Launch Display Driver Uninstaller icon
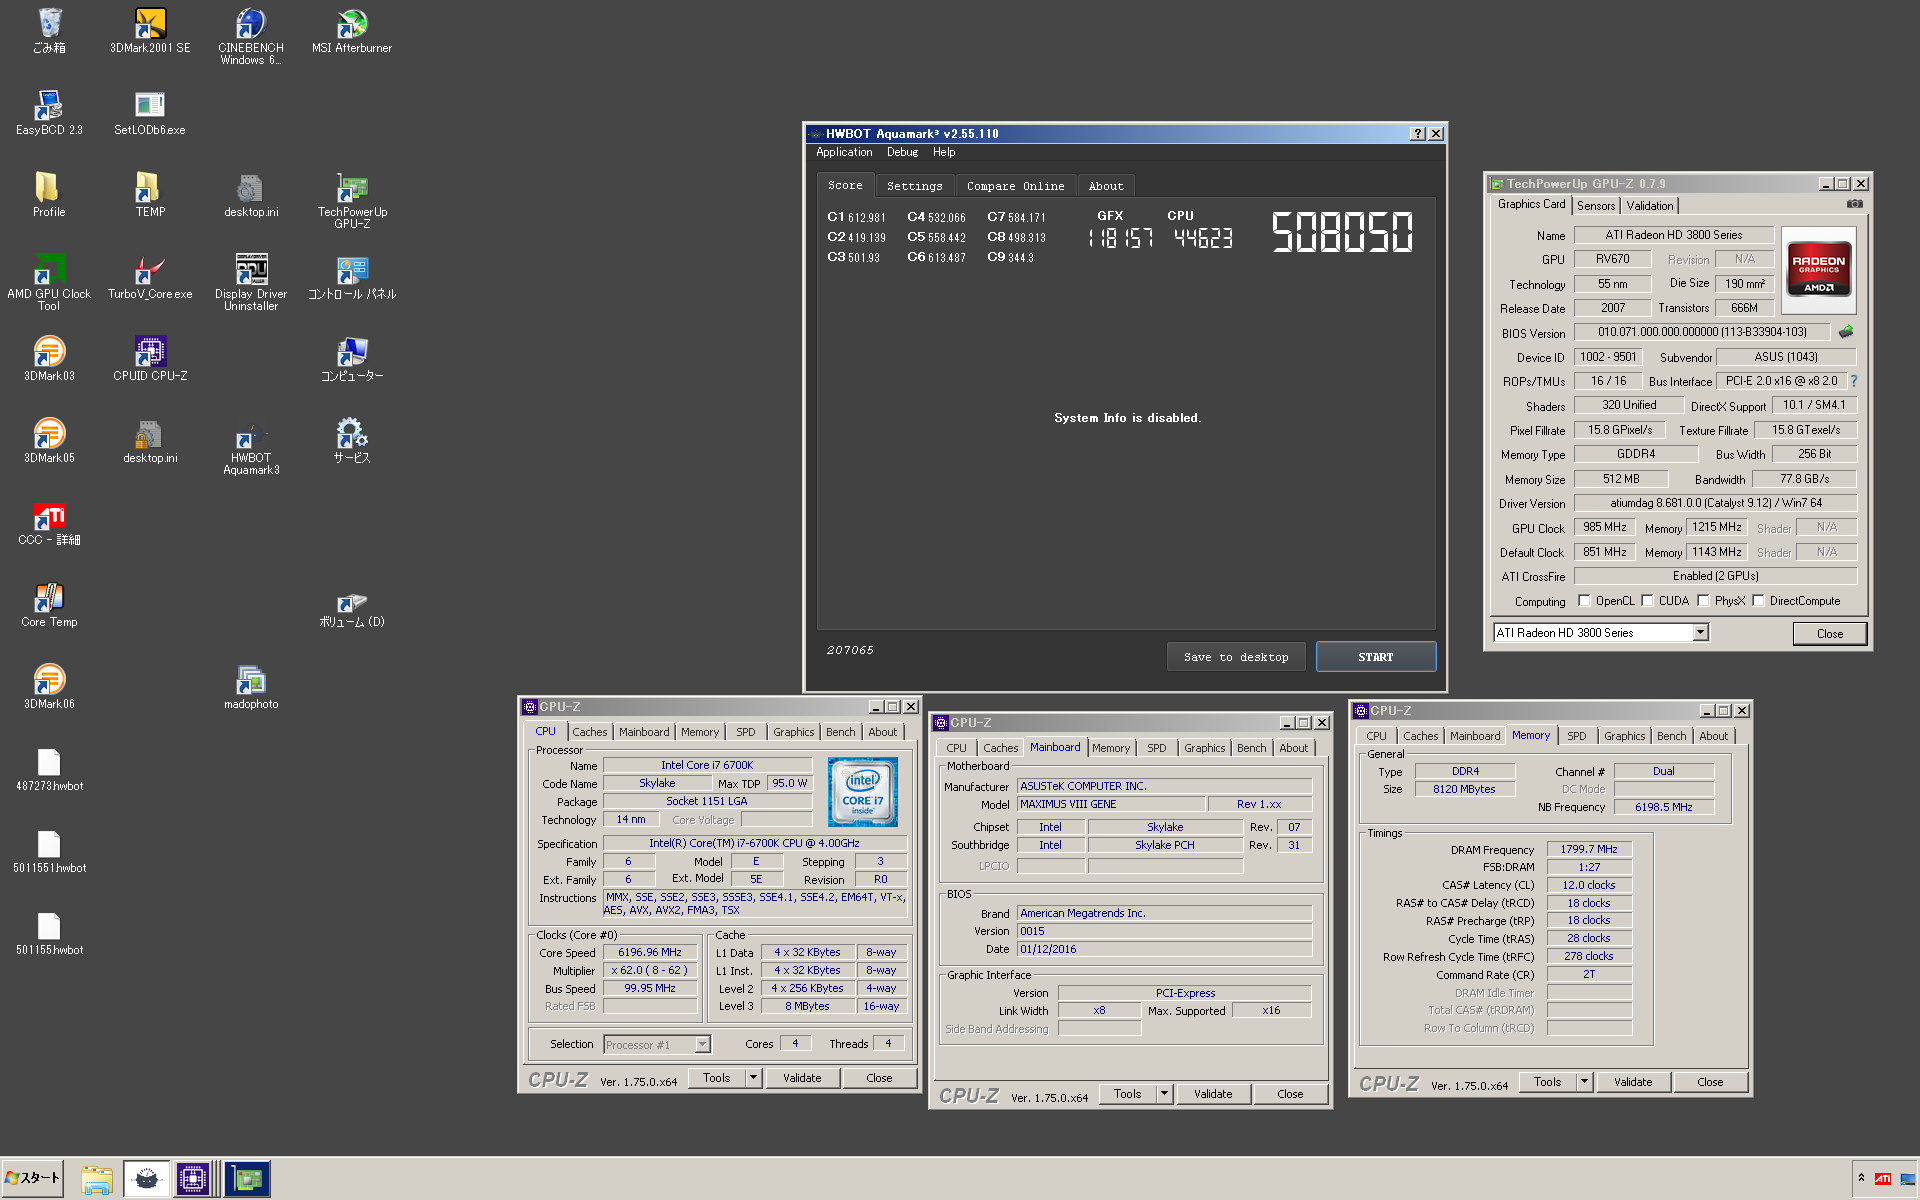This screenshot has width=1920, height=1200. pos(251,282)
